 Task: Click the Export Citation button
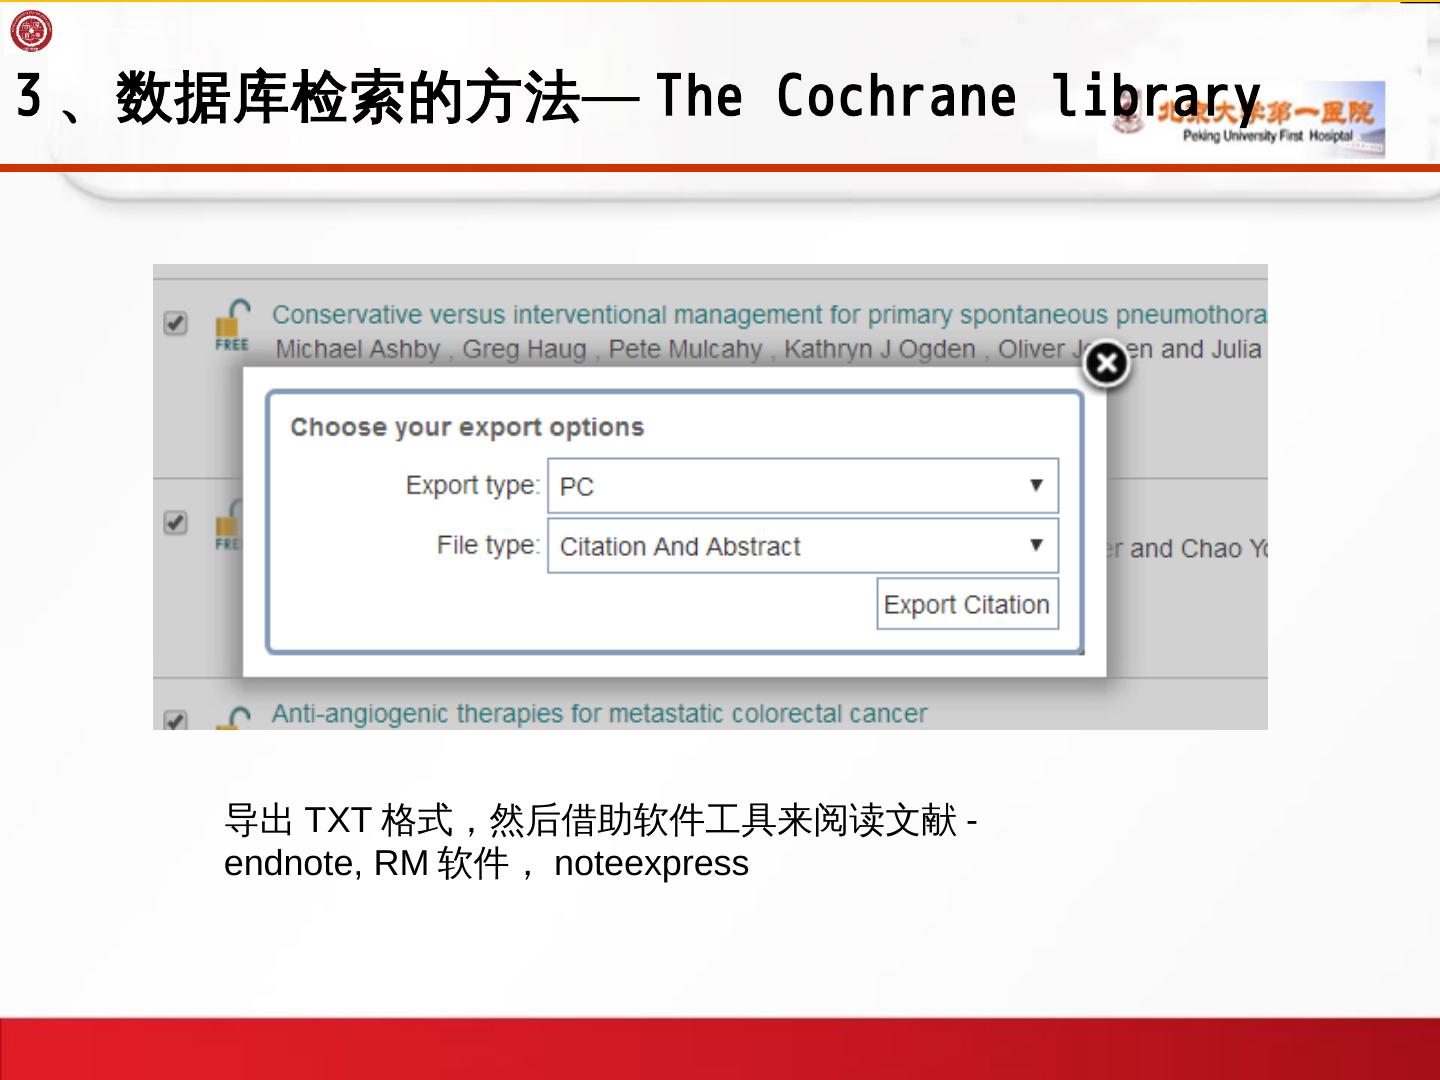point(967,604)
